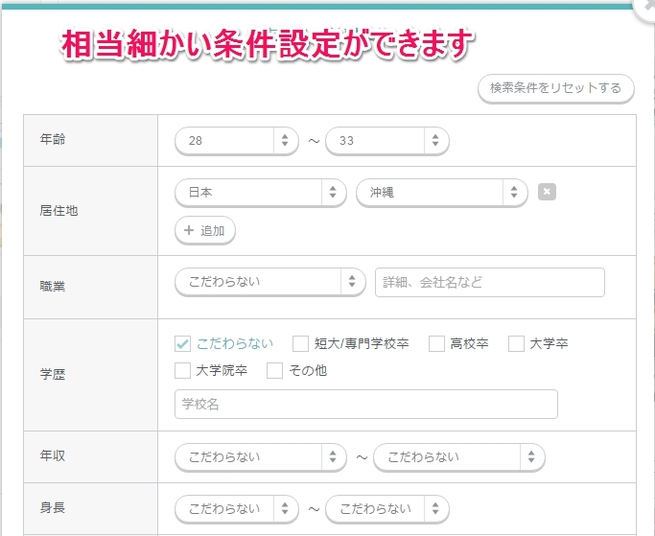Uncheck the こだわらない education checkbox
This screenshot has height=536, width=655.
[x=183, y=344]
